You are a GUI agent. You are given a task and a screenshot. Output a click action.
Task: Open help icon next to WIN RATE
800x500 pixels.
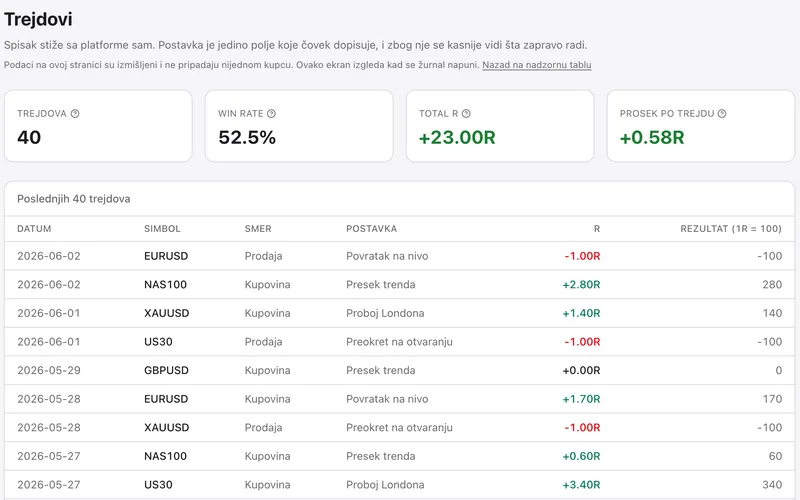tap(271, 114)
